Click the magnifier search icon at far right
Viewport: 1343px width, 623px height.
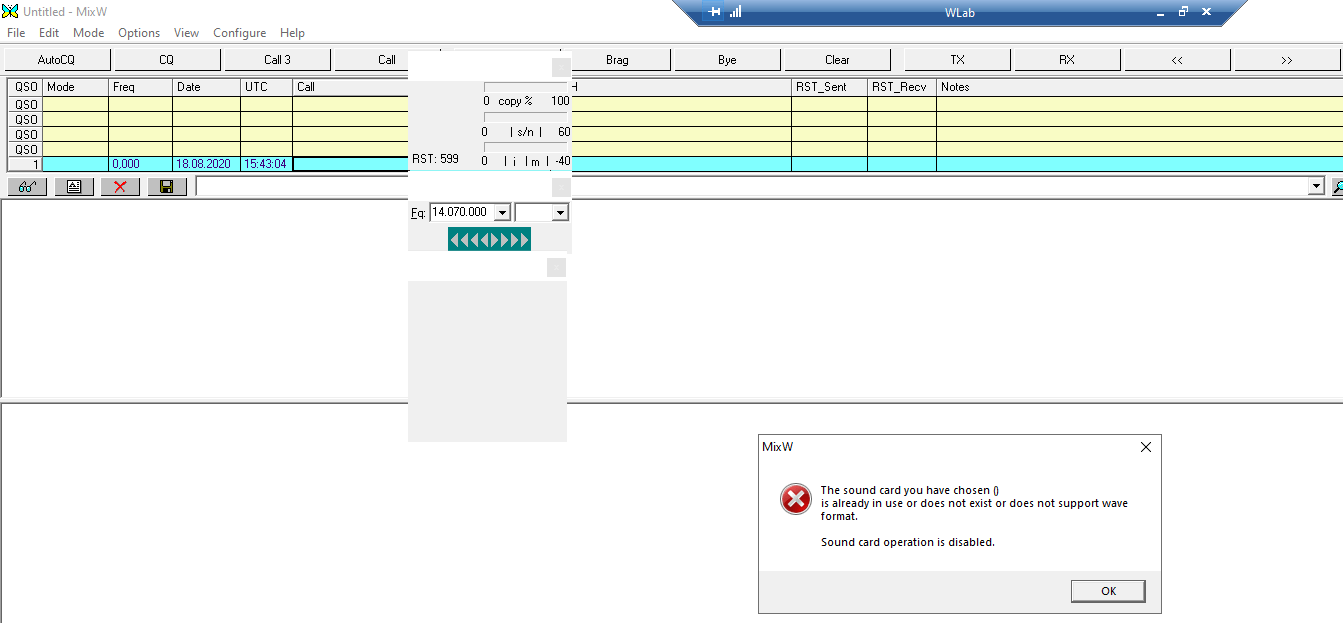click(x=1337, y=187)
